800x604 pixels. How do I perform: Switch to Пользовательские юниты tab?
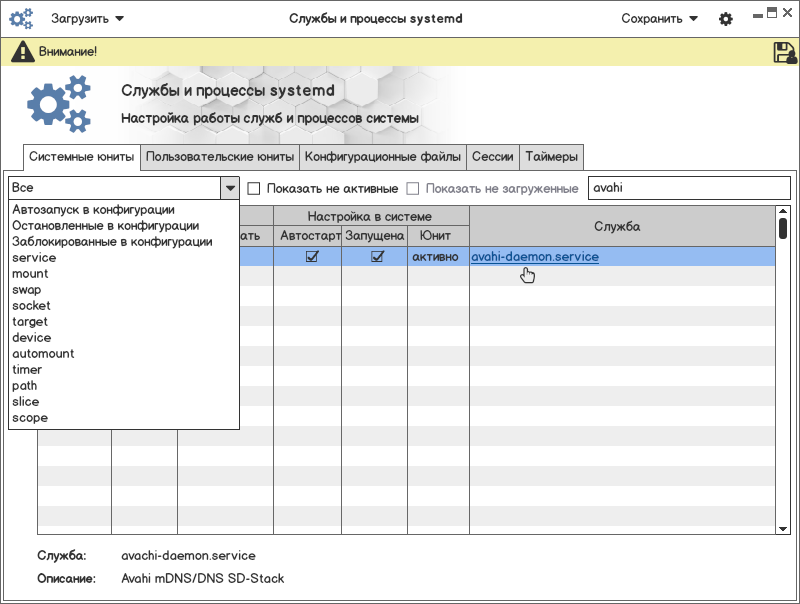219,157
